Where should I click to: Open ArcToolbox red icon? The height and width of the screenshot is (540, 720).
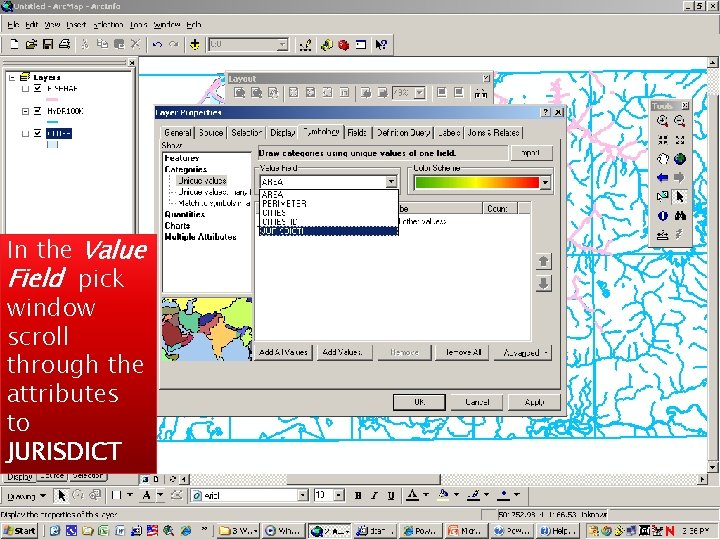click(x=343, y=45)
